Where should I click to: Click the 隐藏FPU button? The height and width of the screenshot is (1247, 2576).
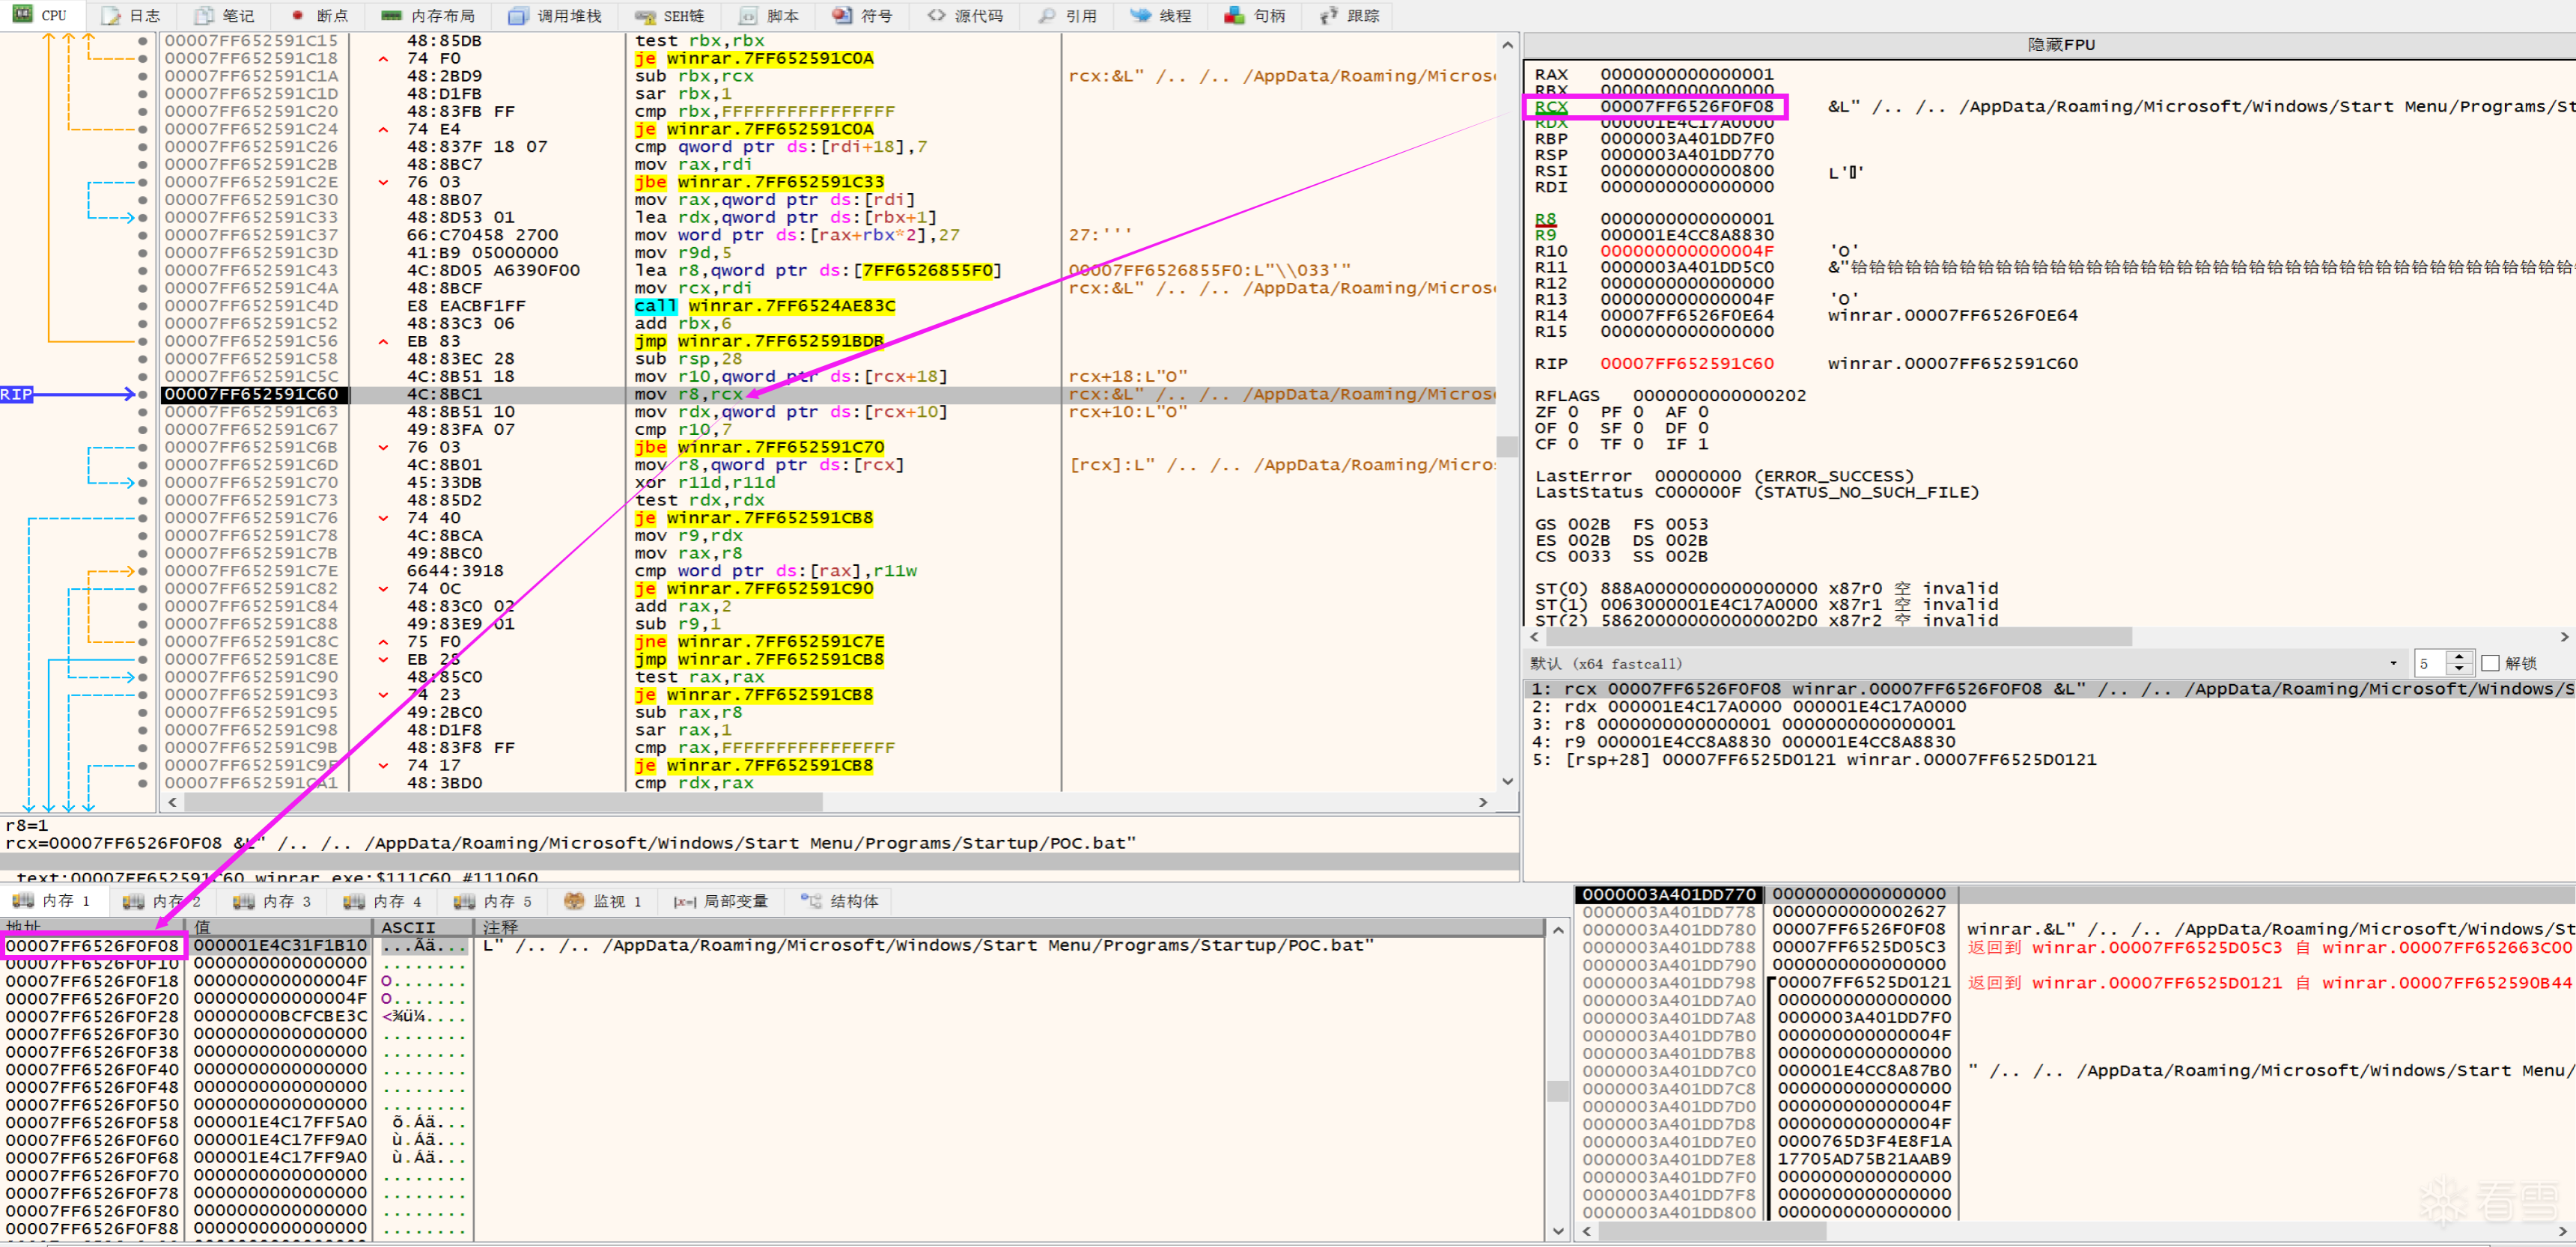point(2060,45)
